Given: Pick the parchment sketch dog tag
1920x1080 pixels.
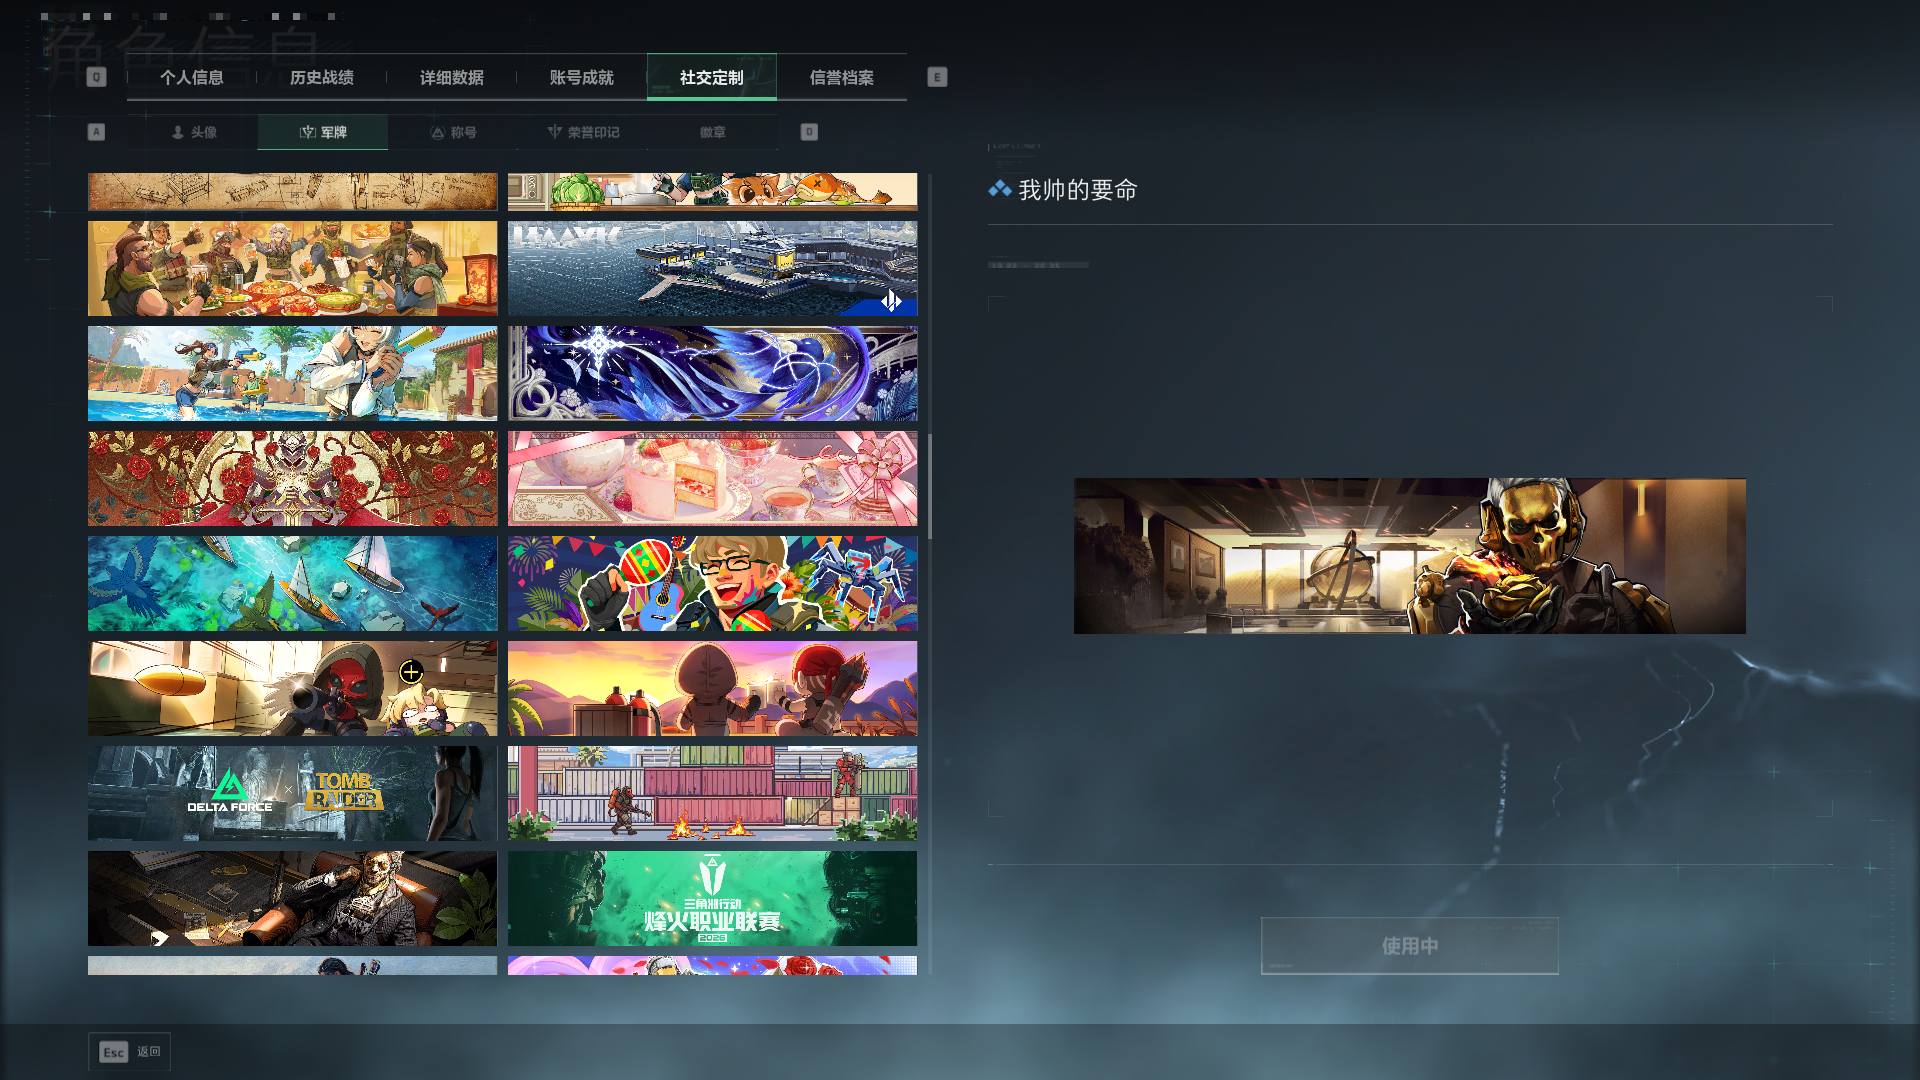Looking at the screenshot, I should tap(292, 192).
